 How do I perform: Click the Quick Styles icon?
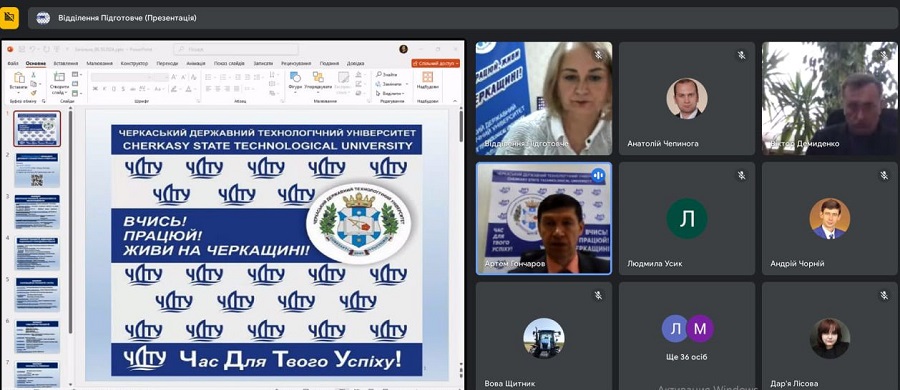click(343, 77)
